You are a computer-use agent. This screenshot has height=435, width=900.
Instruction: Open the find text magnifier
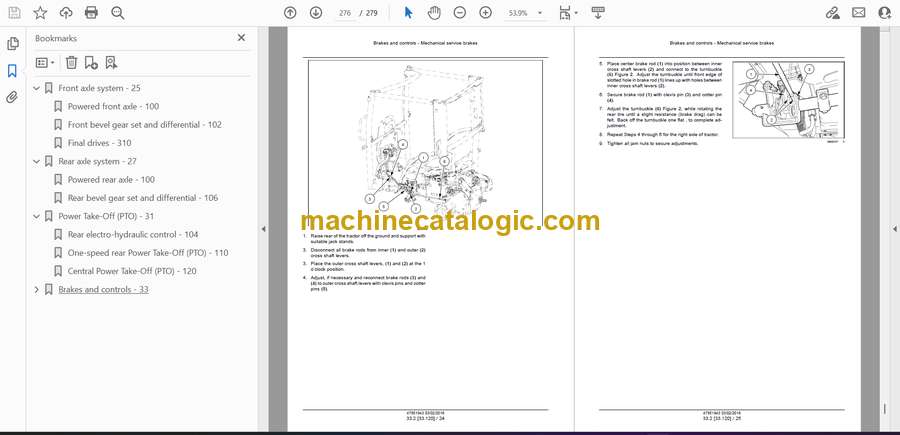[x=118, y=13]
